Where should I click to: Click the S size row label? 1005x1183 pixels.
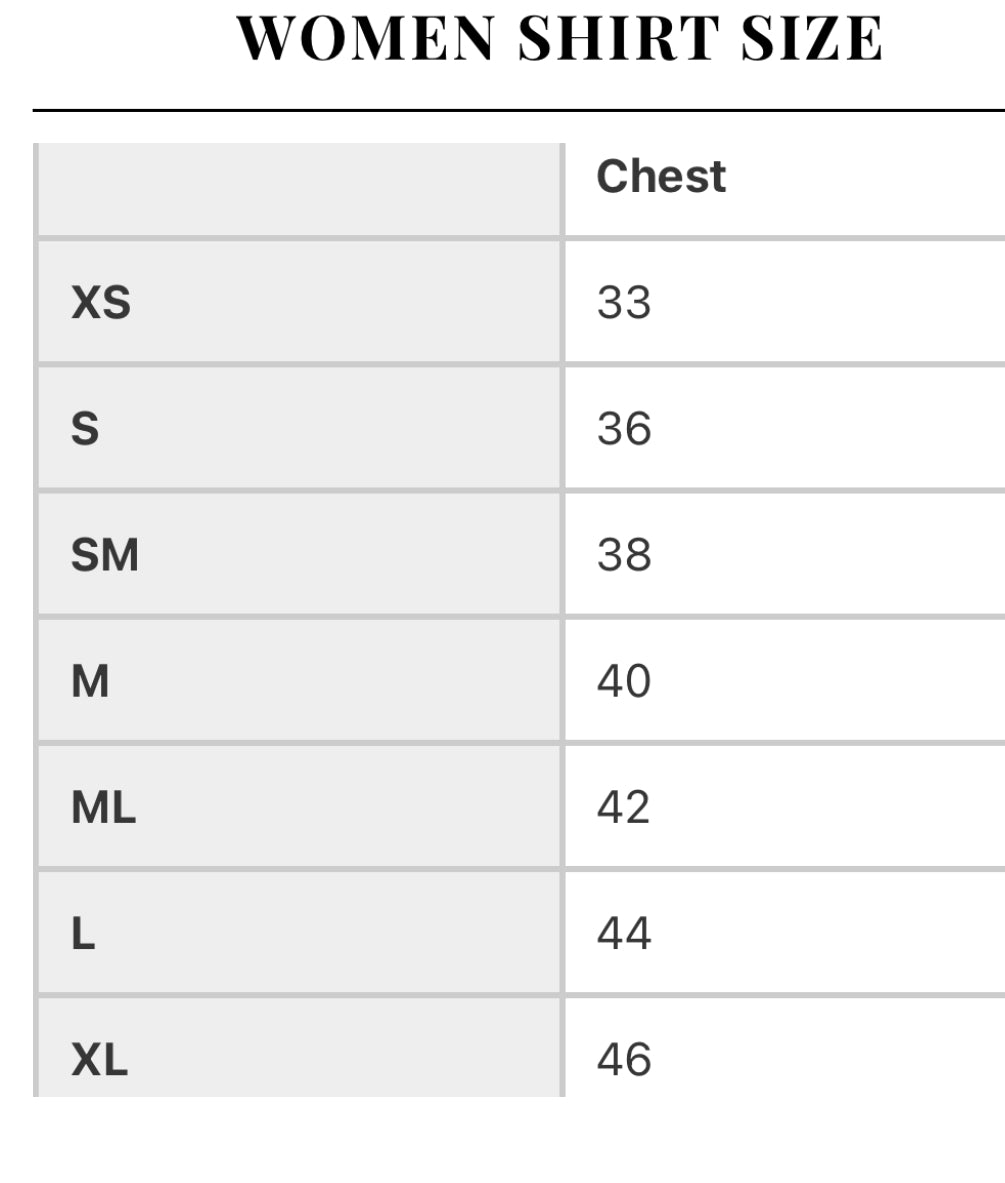[x=85, y=429]
